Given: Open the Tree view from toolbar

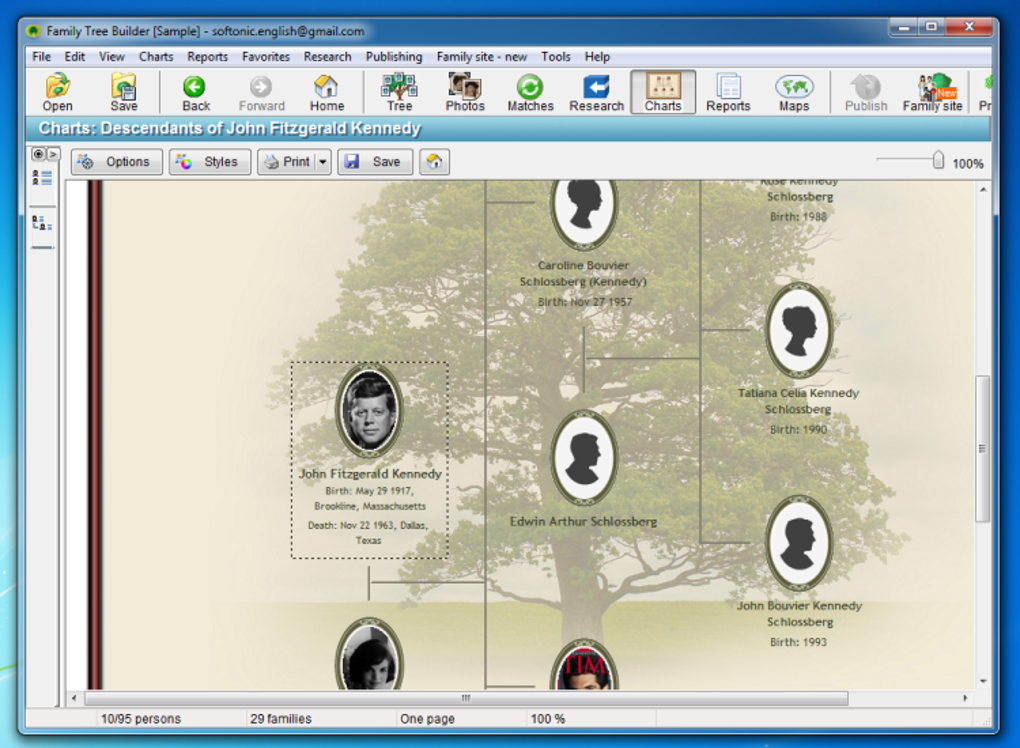Looking at the screenshot, I should click(x=399, y=92).
